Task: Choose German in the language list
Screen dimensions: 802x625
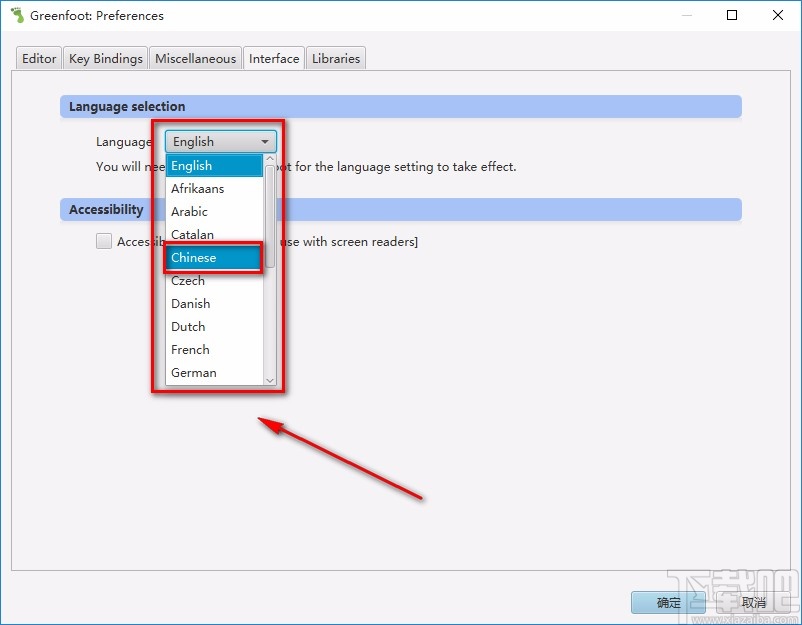Action: [214, 373]
